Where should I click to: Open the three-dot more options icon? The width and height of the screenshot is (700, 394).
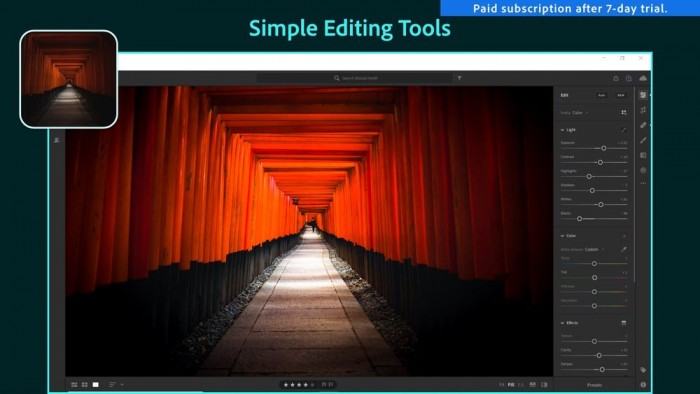(x=643, y=183)
